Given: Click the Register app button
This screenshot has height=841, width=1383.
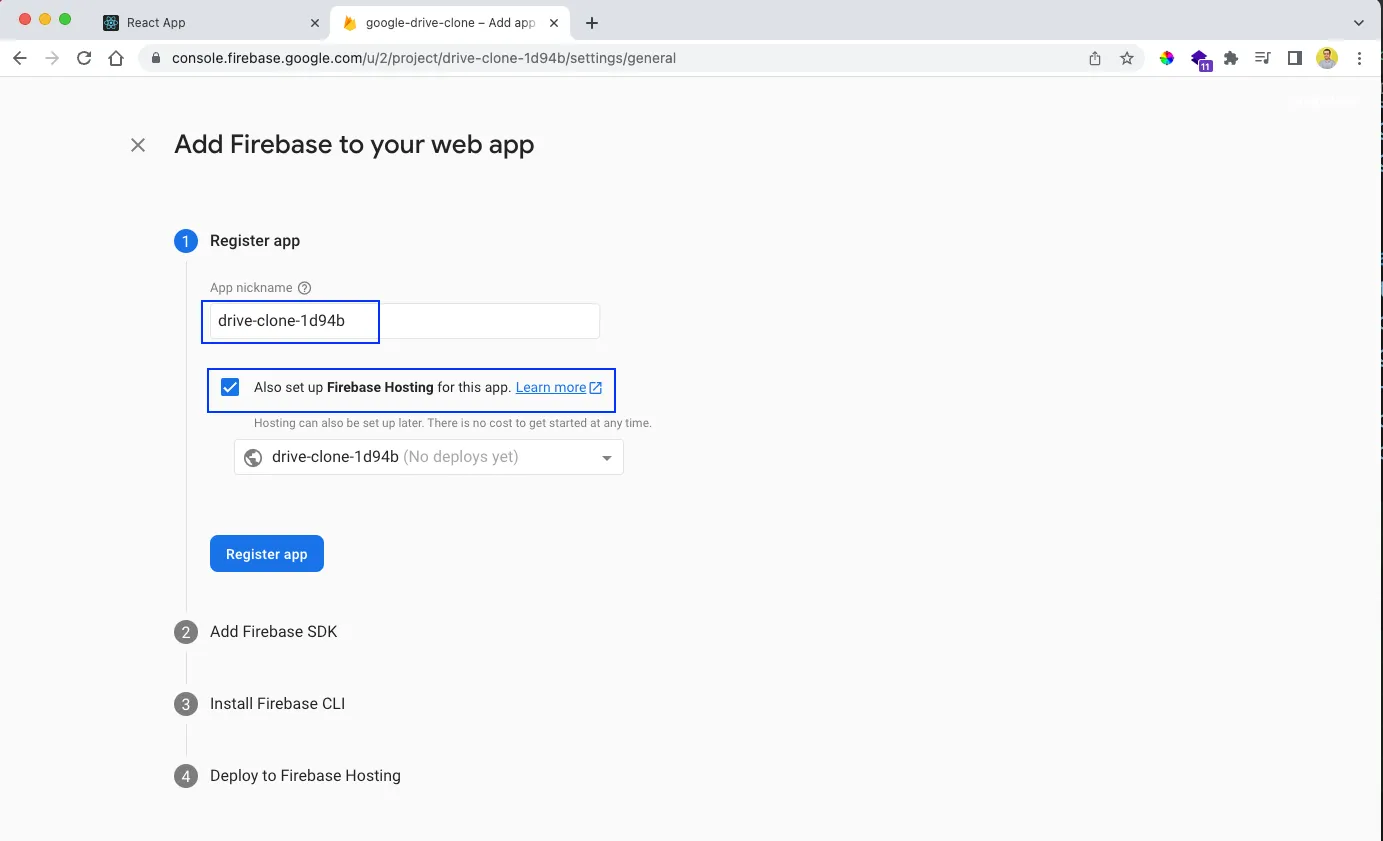Looking at the screenshot, I should pyautogui.click(x=267, y=554).
